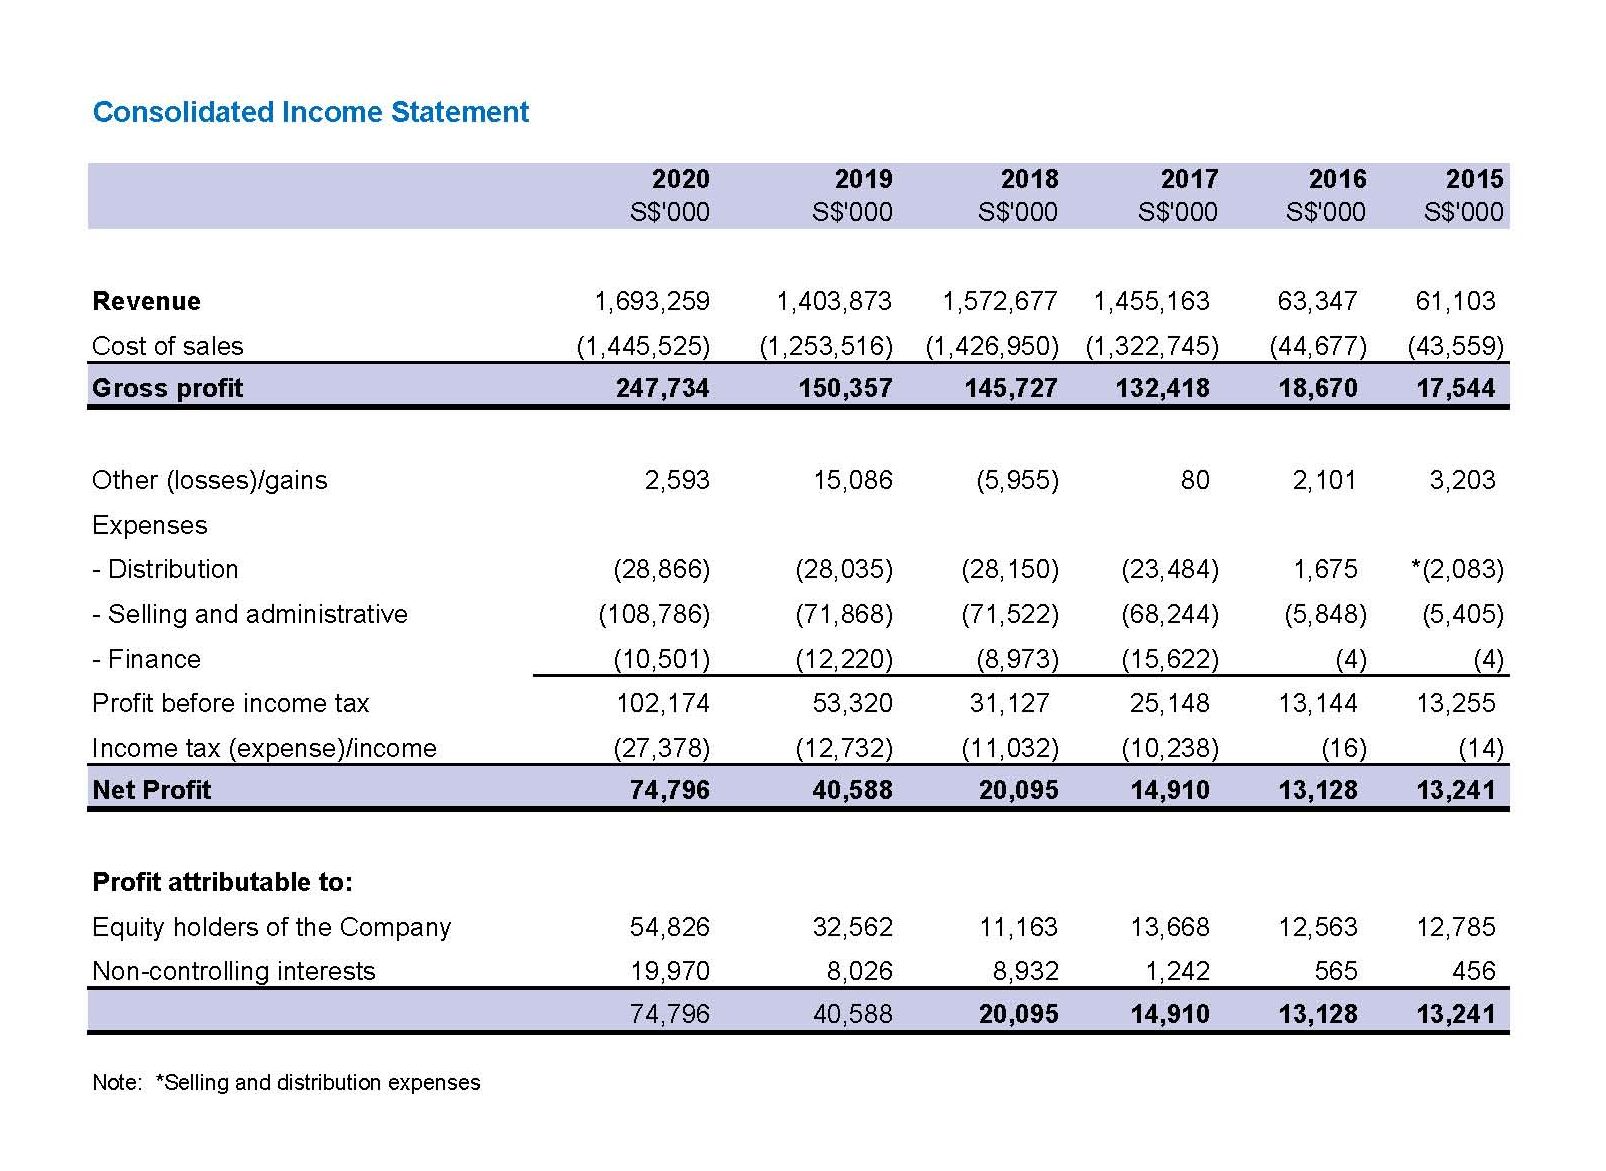1606x1171 pixels.
Task: Select profit before tax value 53,320
Action: click(853, 703)
